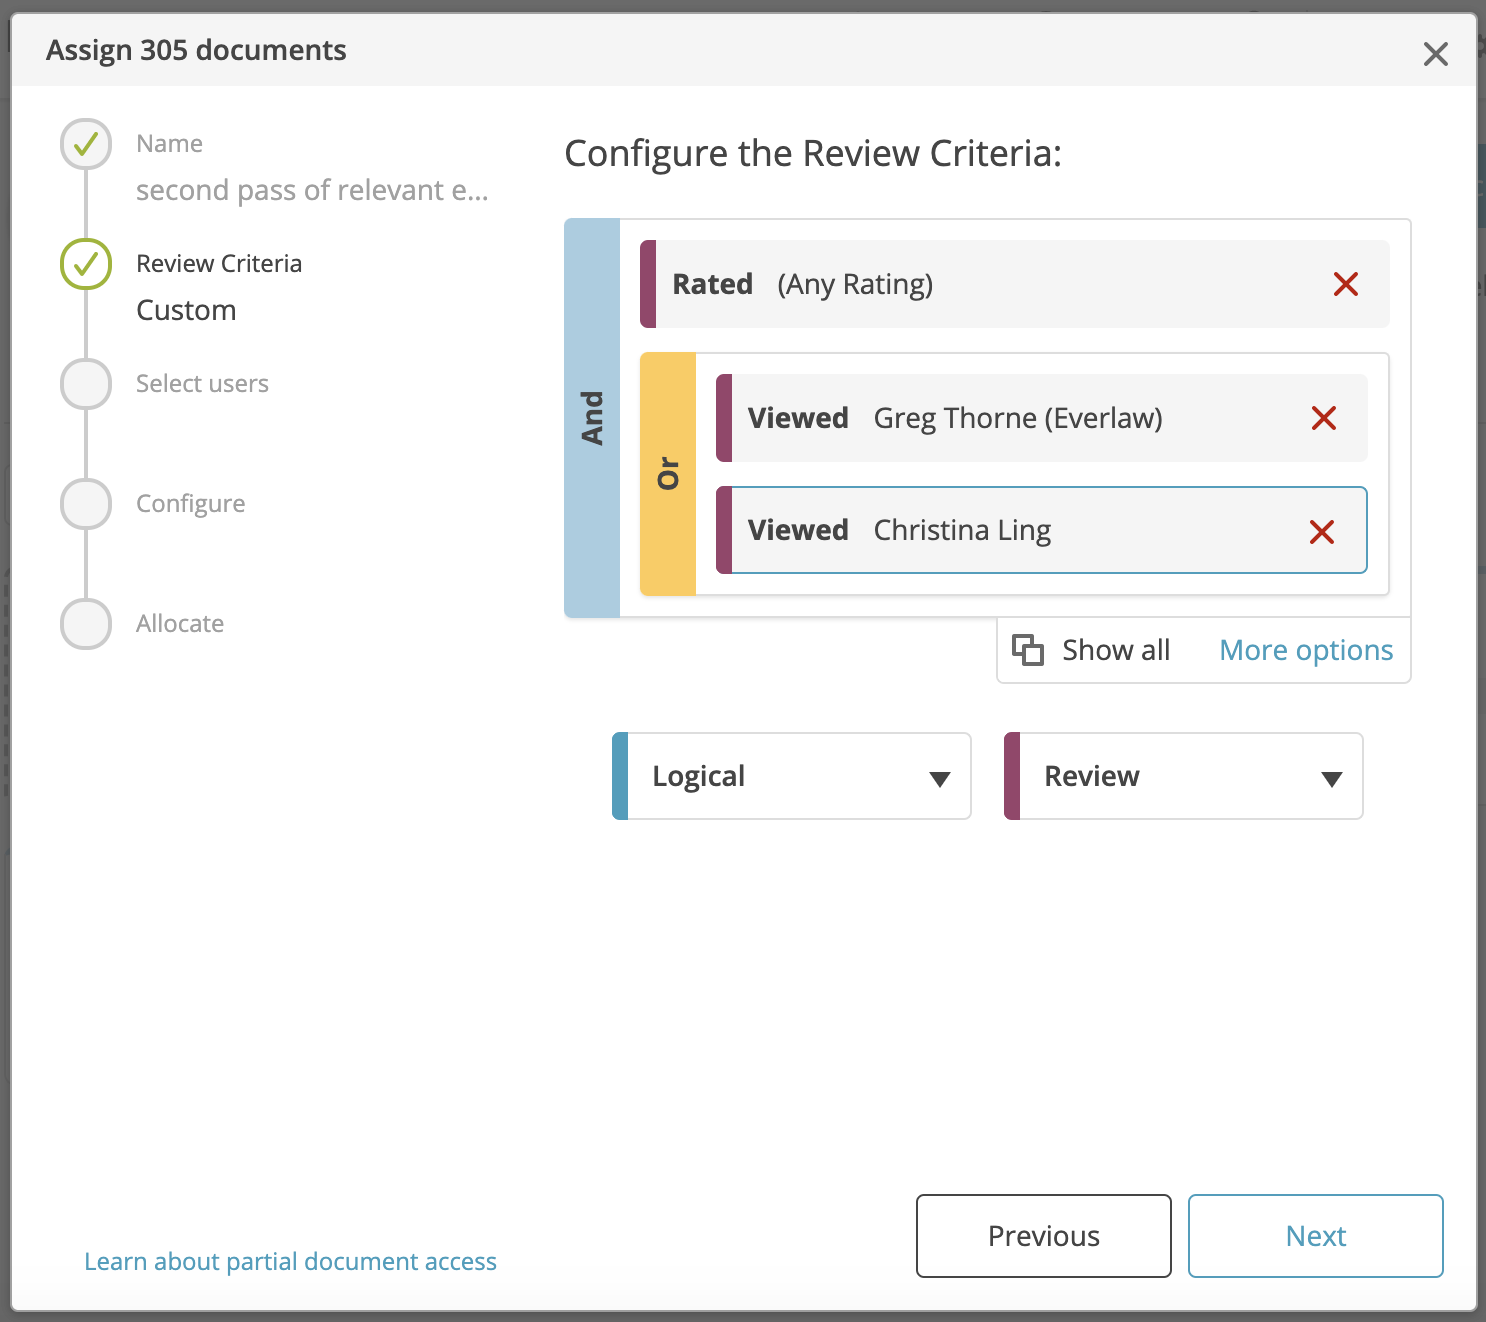Remove the Rated (Any Rating) criterion
Viewport: 1486px width, 1322px height.
tap(1346, 284)
